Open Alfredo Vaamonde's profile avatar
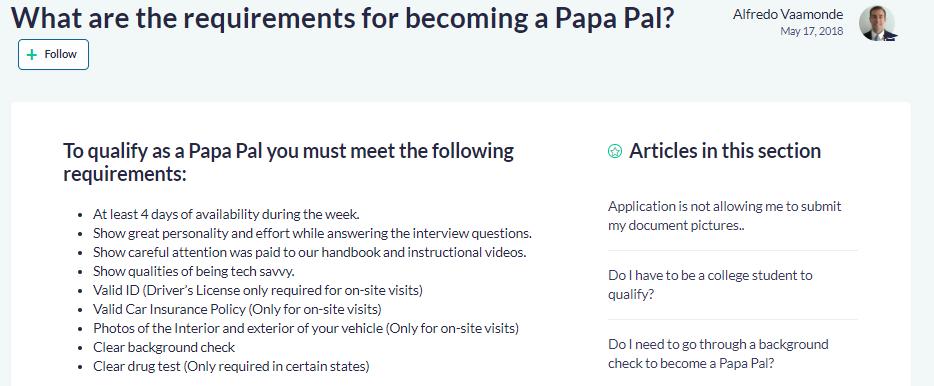 pos(877,23)
